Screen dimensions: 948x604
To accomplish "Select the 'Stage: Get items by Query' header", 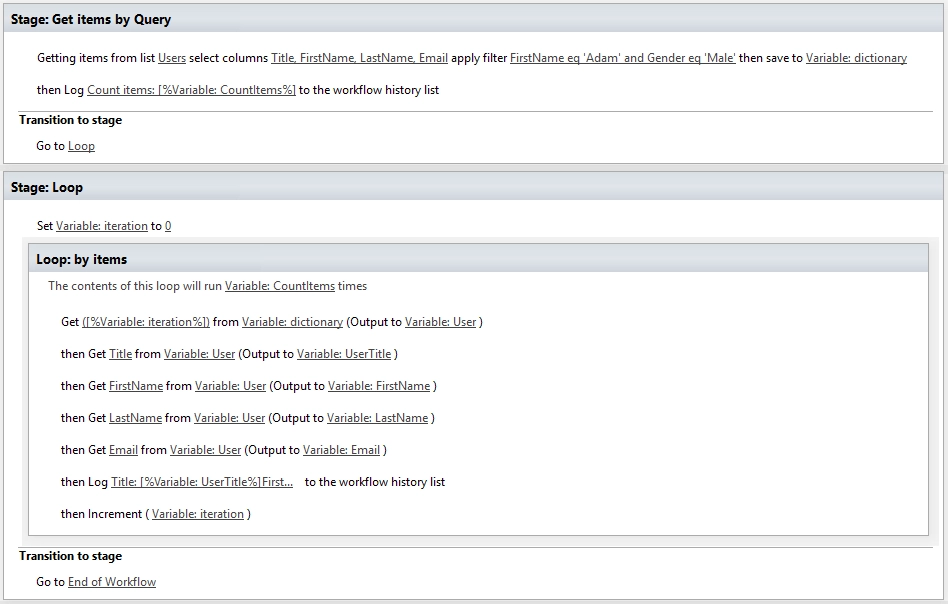I will pos(473,19).
